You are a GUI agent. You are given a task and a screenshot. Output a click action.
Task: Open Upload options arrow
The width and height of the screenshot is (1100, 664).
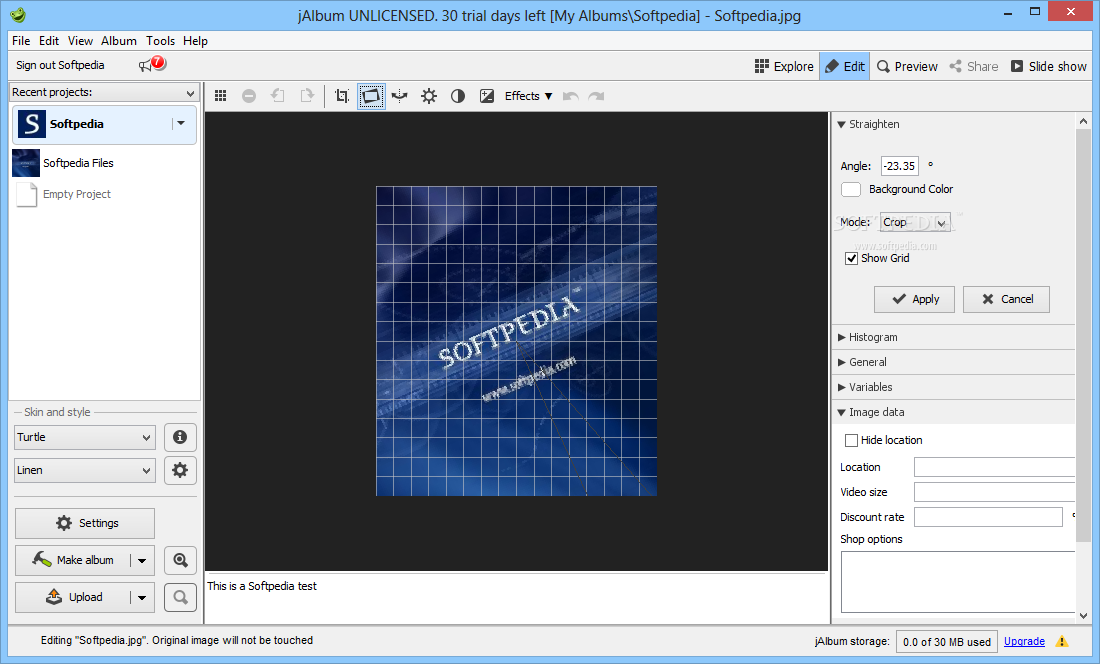tap(142, 597)
